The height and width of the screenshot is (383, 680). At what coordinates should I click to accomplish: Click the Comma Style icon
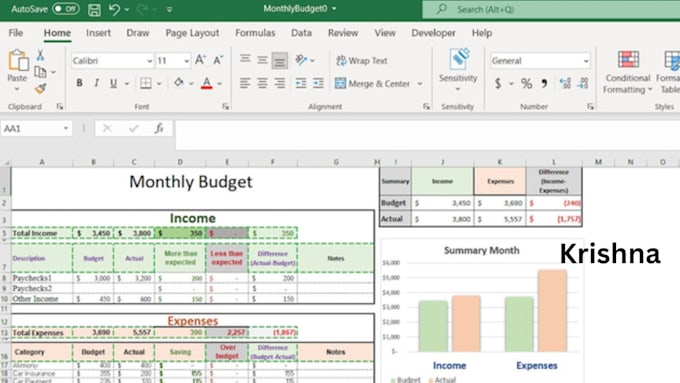click(x=544, y=83)
